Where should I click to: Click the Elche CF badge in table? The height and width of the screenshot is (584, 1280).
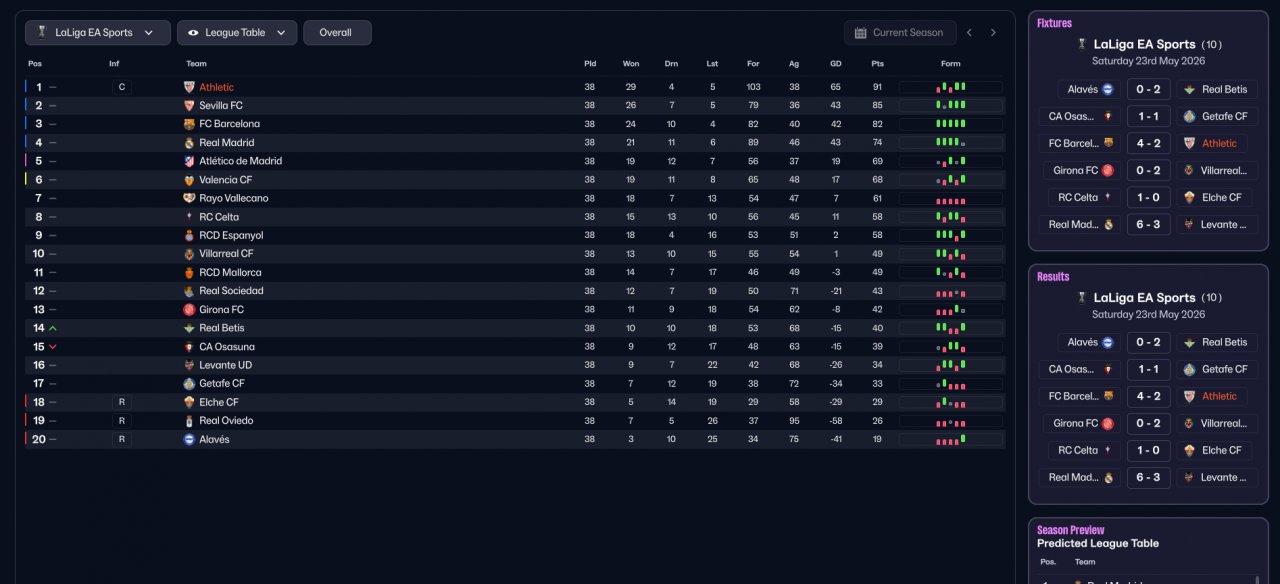189,402
